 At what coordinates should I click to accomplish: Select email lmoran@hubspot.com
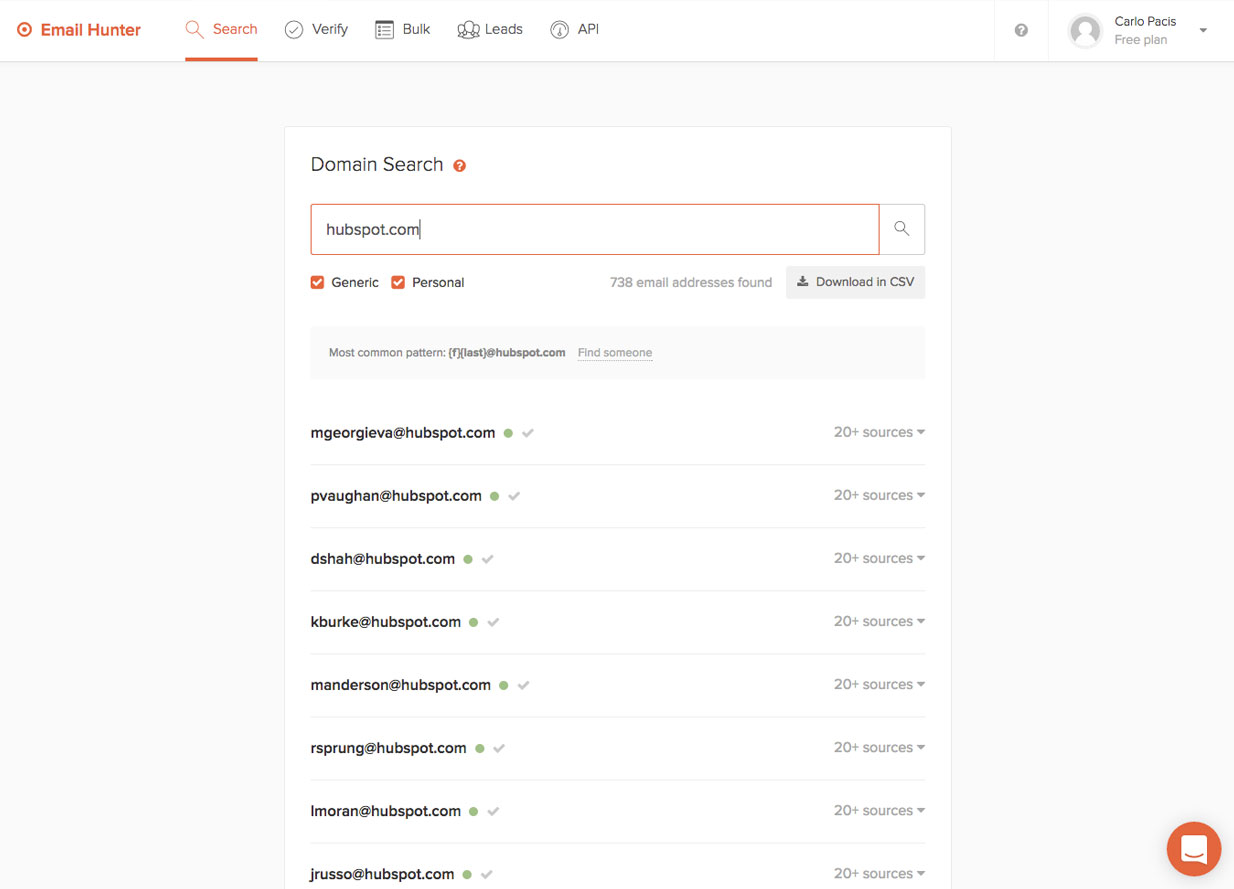tap(386, 811)
